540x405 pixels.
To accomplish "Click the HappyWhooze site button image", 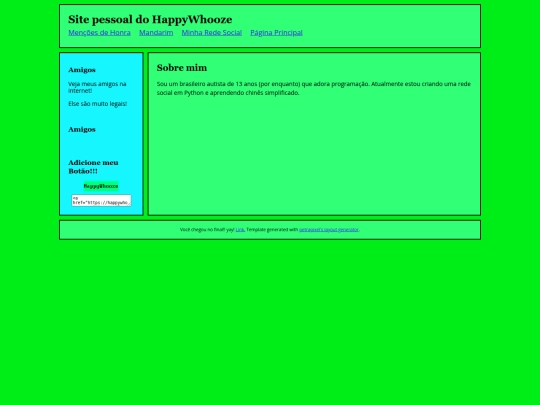I will 101,186.
